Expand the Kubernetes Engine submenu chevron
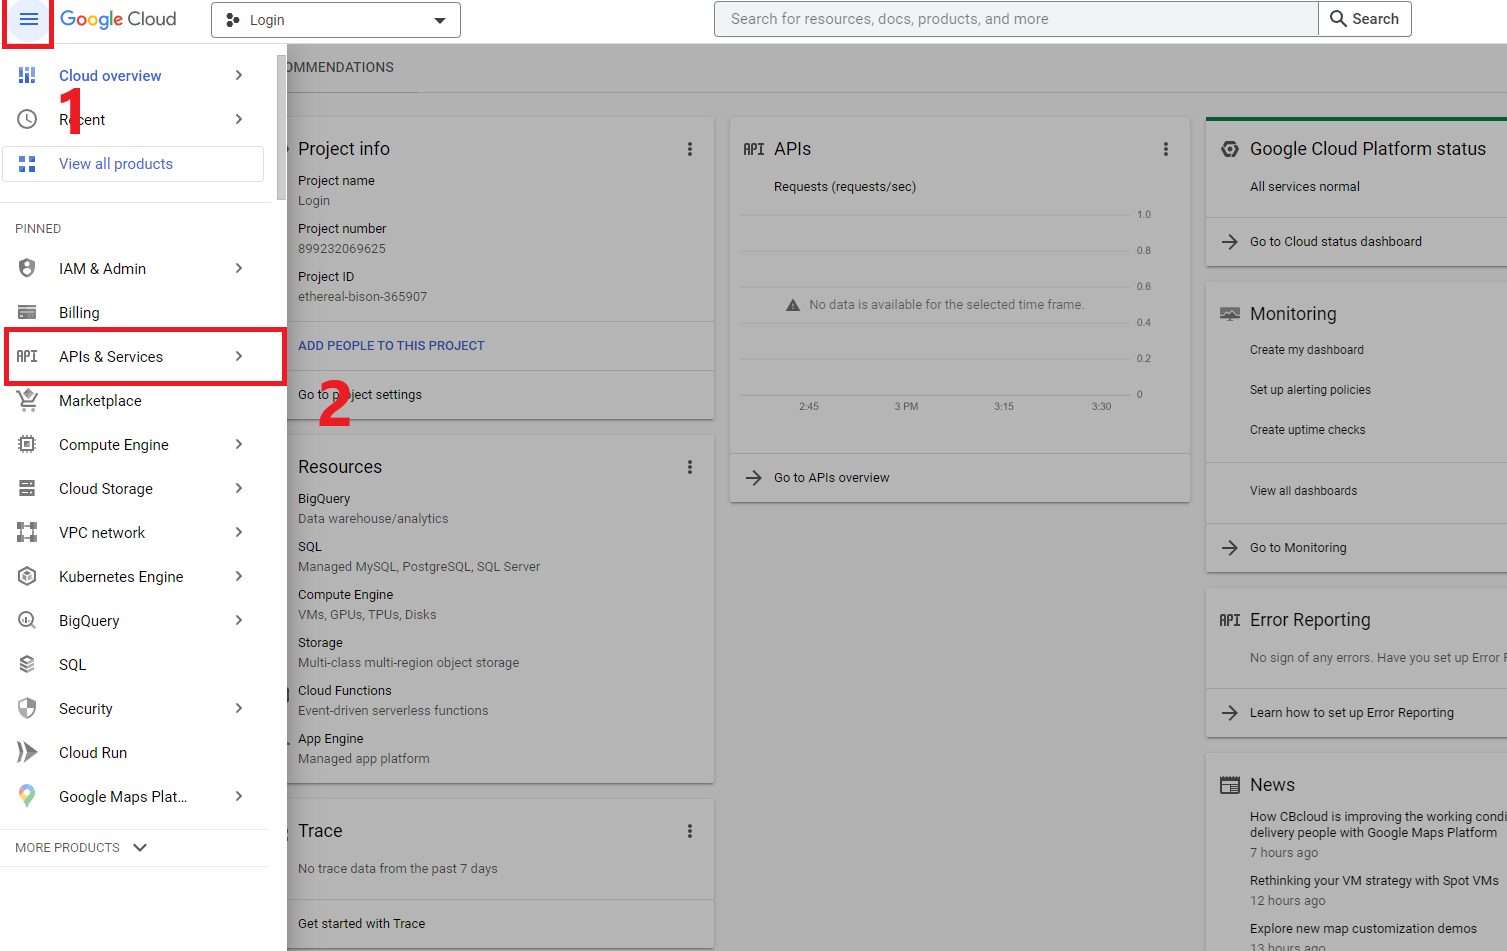Viewport: 1507px width, 951px height. coord(238,576)
